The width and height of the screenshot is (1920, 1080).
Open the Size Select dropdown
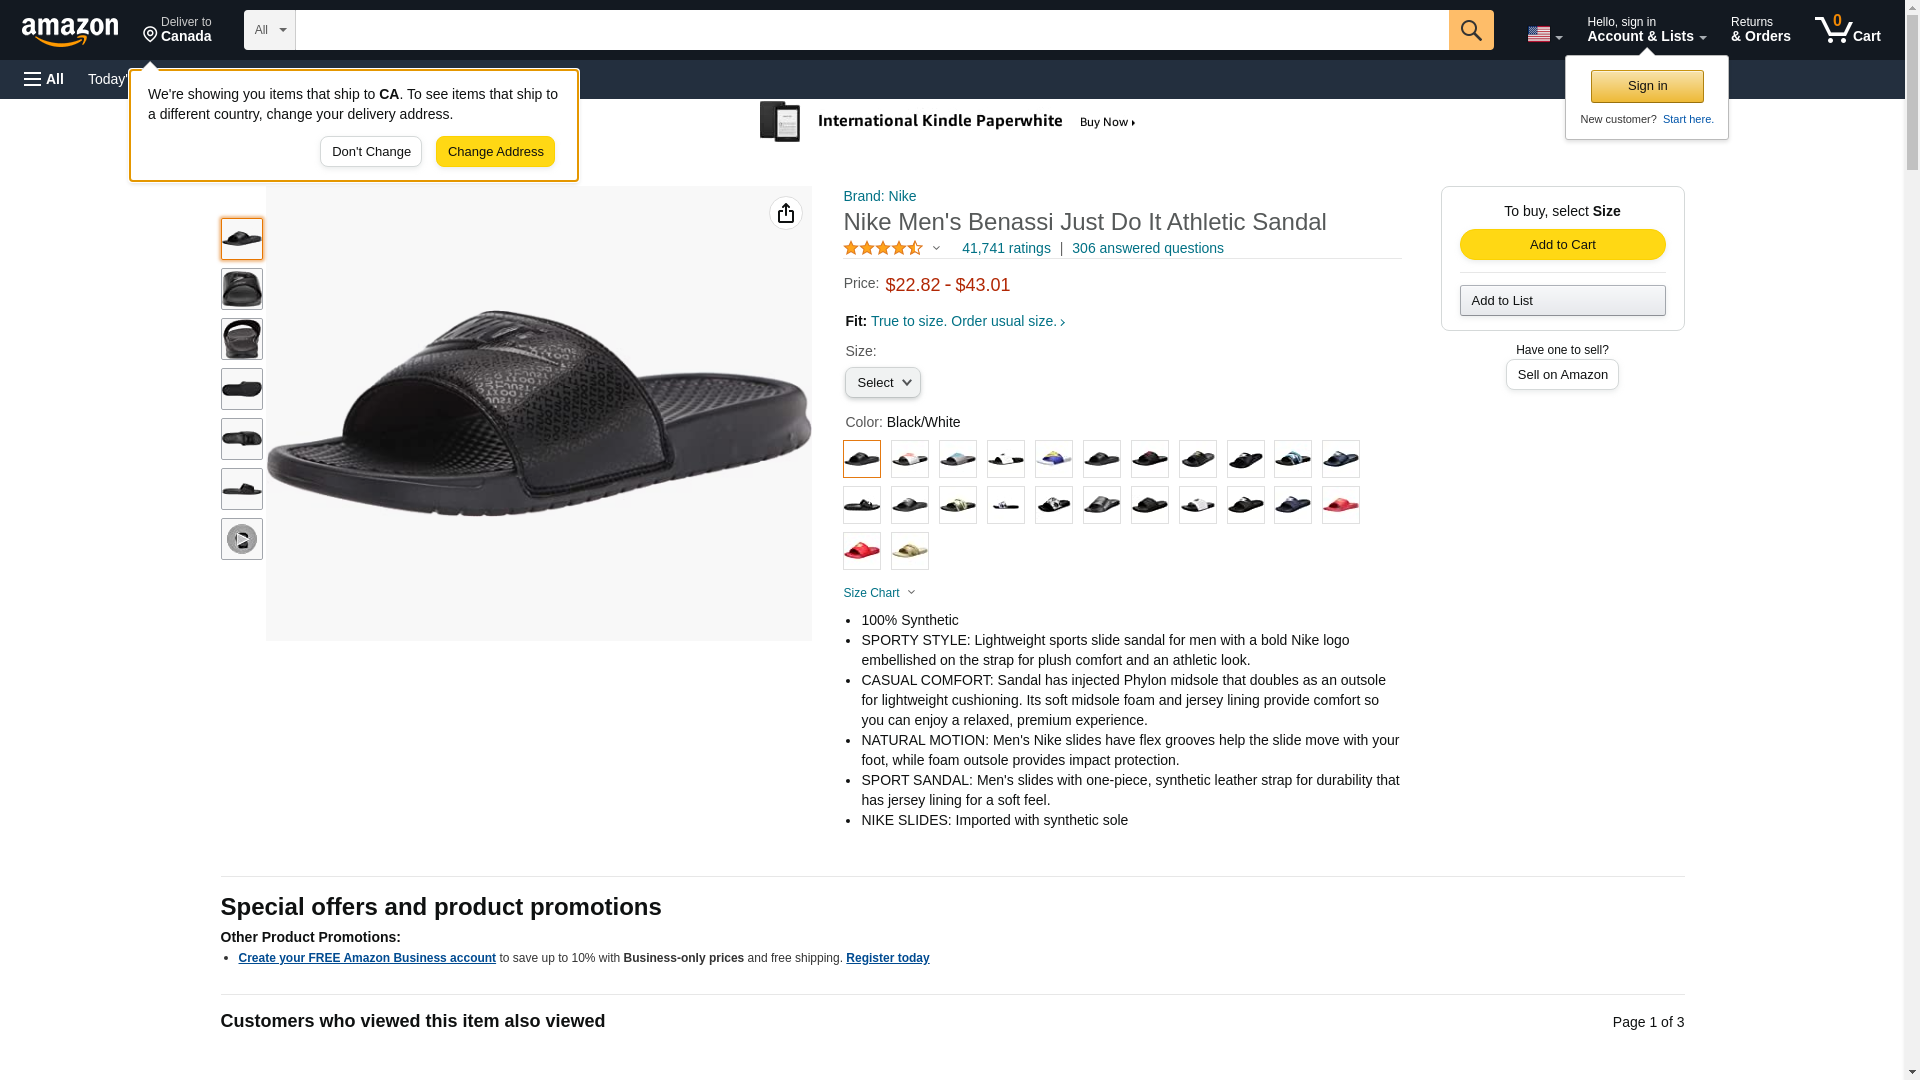(x=882, y=383)
